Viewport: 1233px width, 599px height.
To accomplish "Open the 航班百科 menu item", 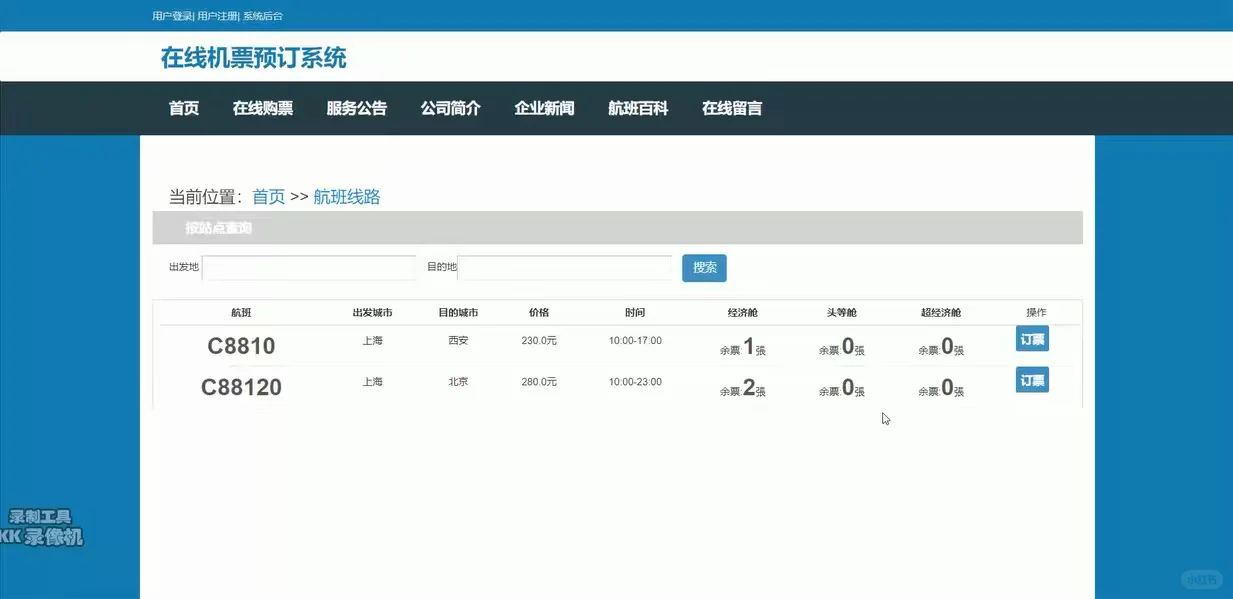I will click(x=637, y=108).
